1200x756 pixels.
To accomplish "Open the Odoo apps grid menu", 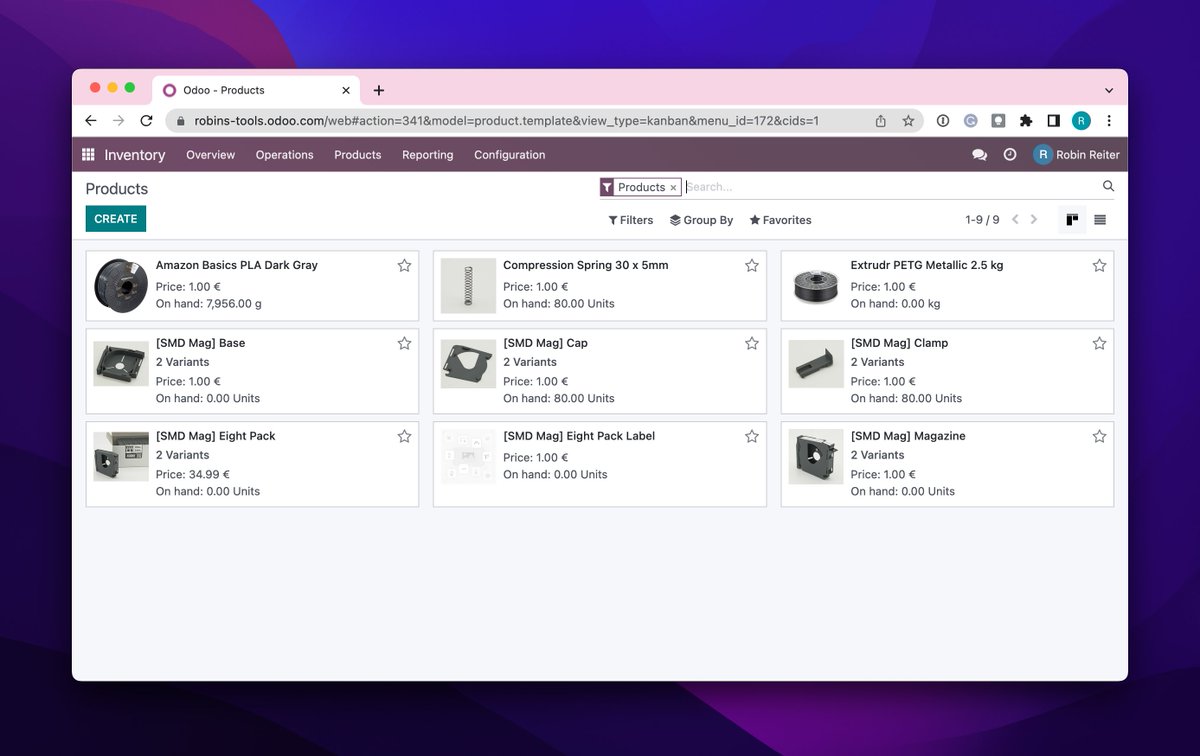I will click(88, 155).
